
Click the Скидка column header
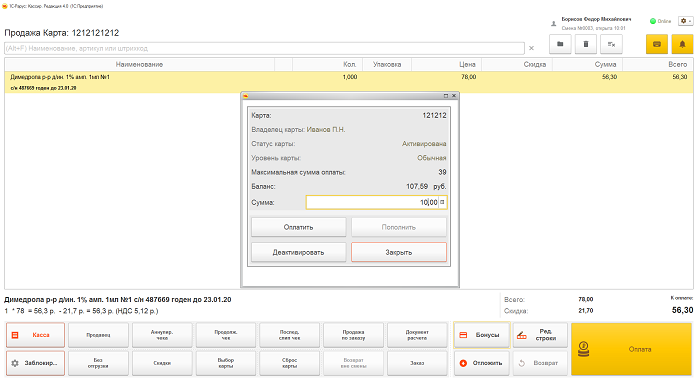[517, 64]
